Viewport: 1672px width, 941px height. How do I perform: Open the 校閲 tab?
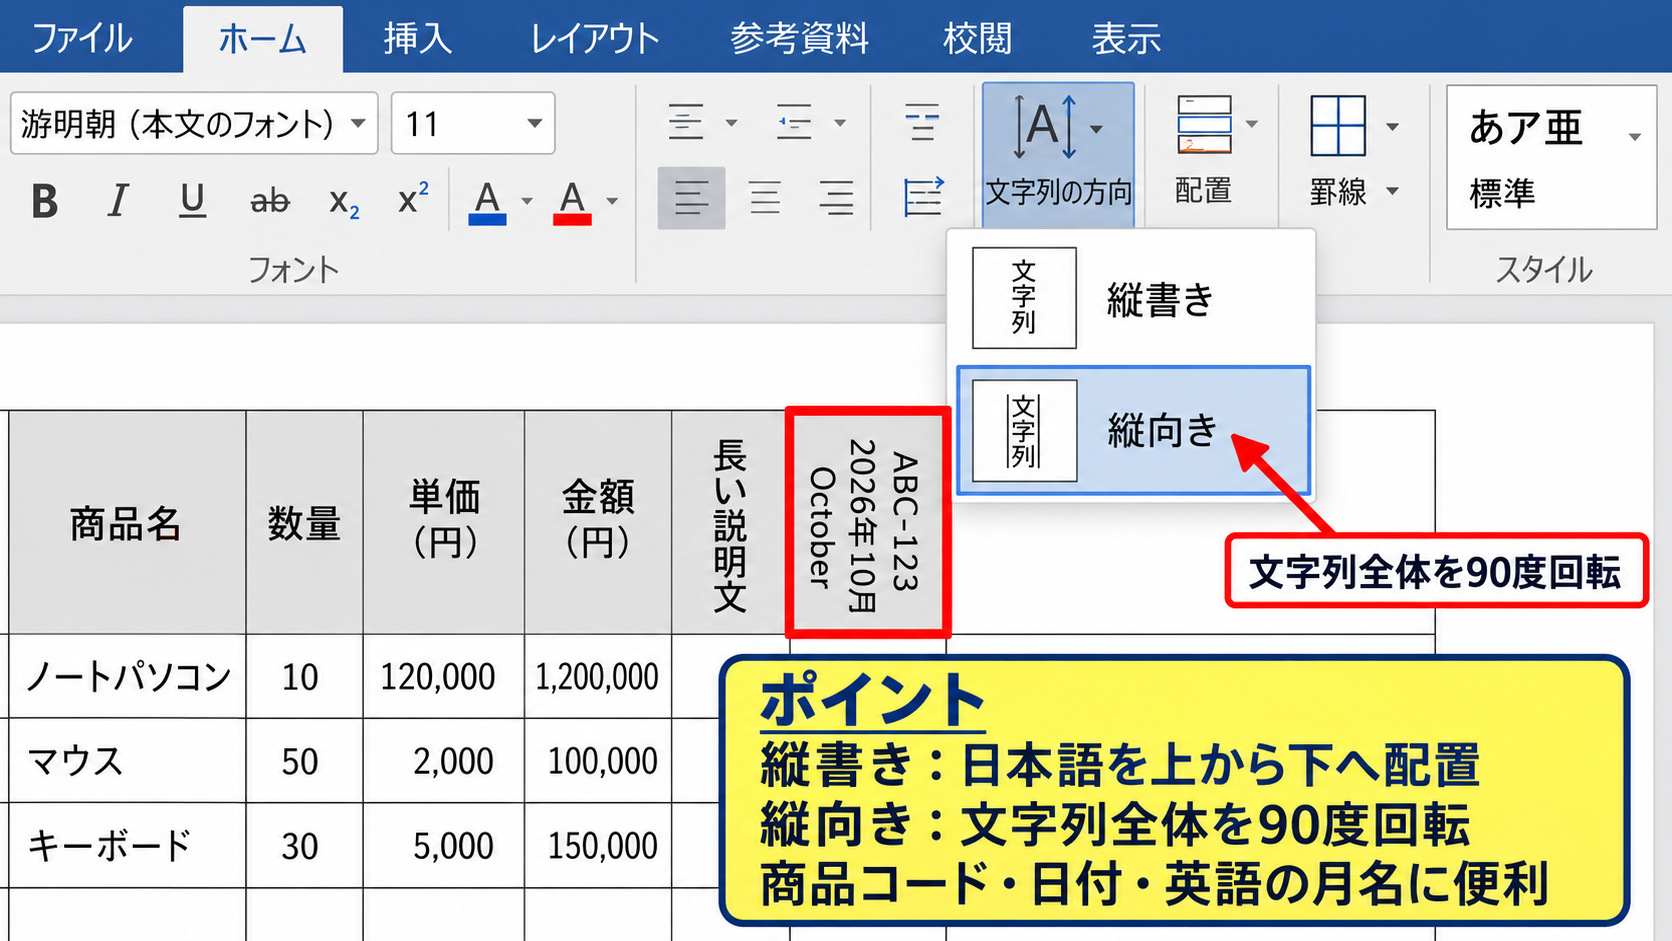977,38
